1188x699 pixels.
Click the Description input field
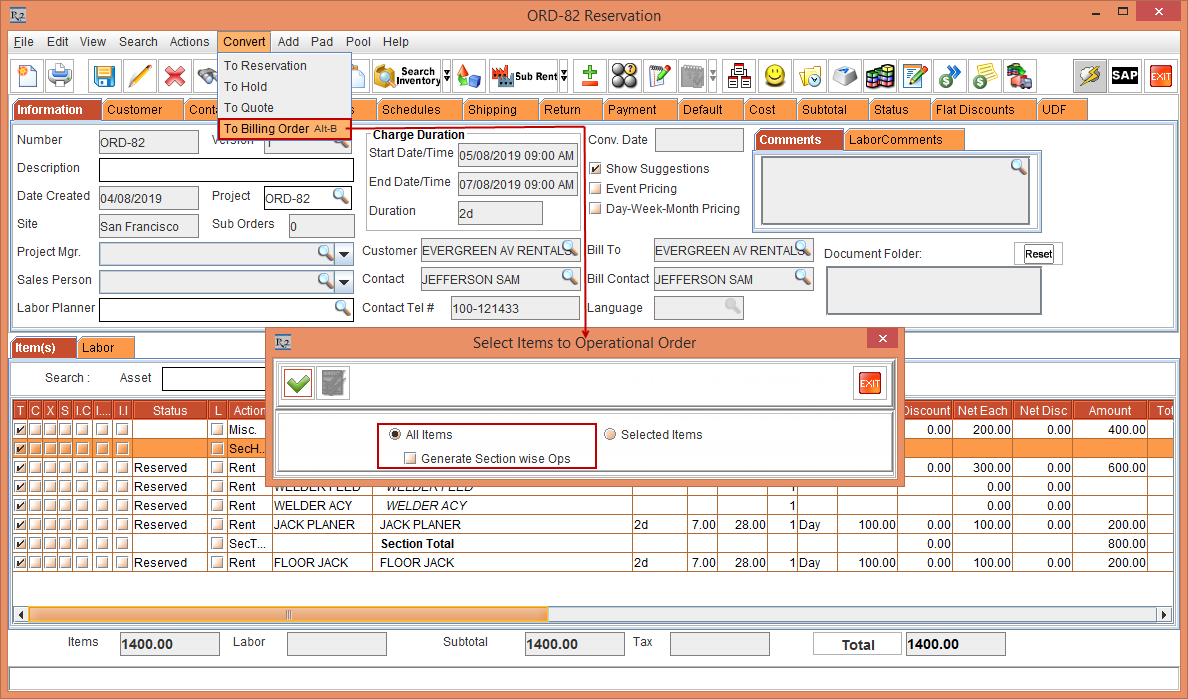(x=226, y=169)
